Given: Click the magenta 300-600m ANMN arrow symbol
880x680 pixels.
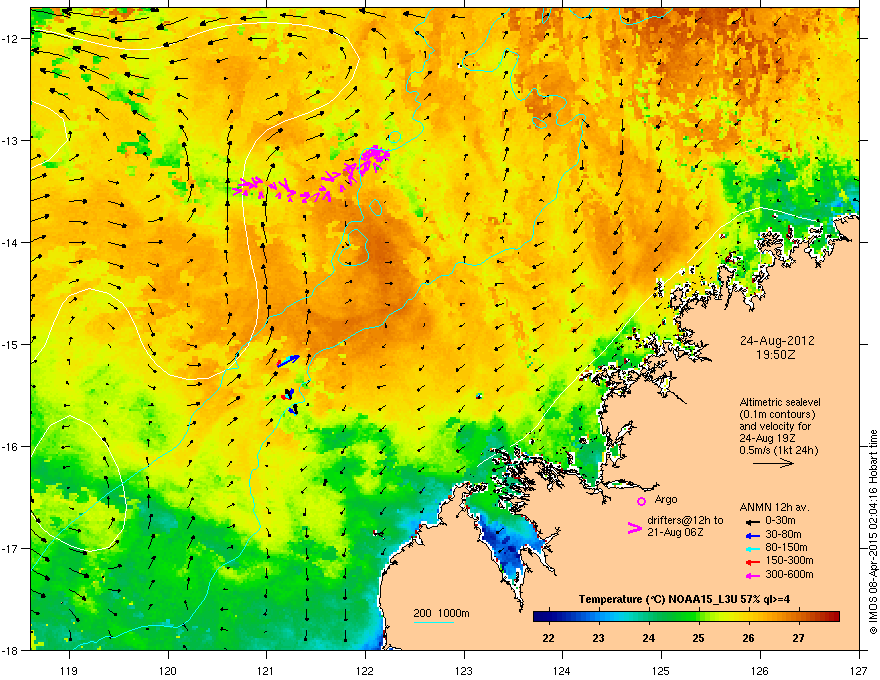Looking at the screenshot, I should click(x=753, y=575).
